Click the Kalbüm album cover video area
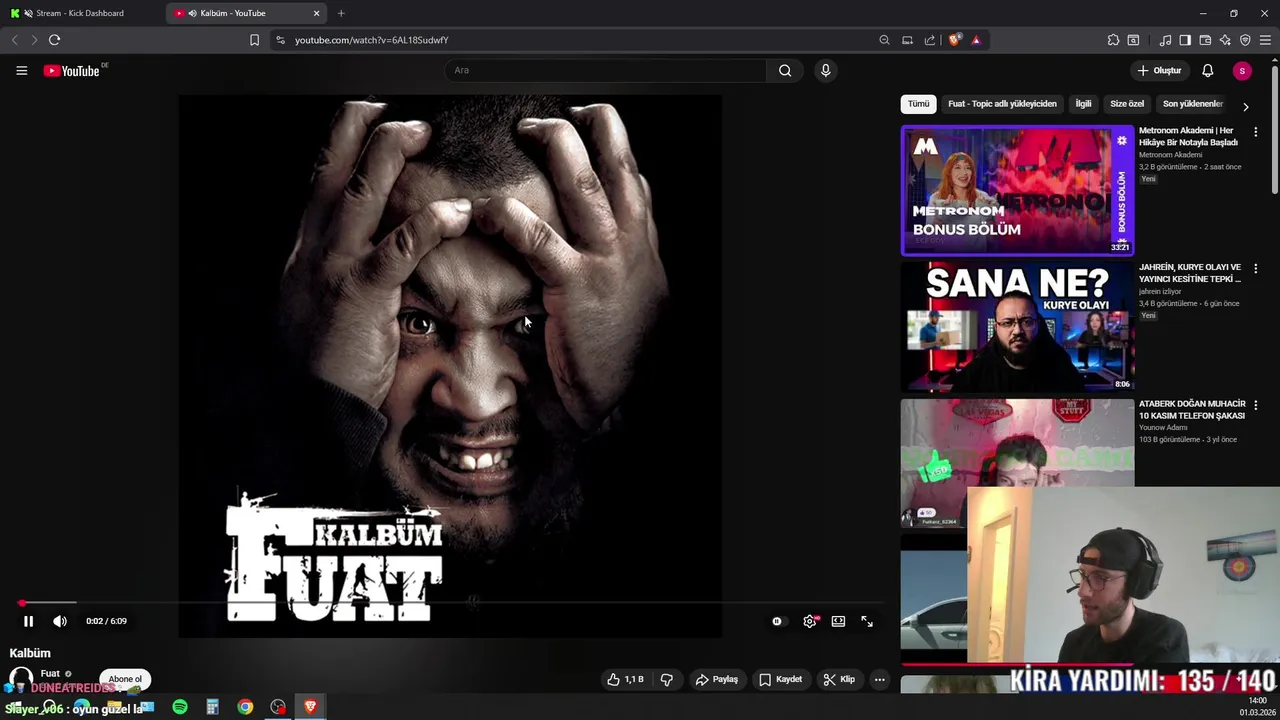Screen dimensions: 1280x720 coord(450,366)
